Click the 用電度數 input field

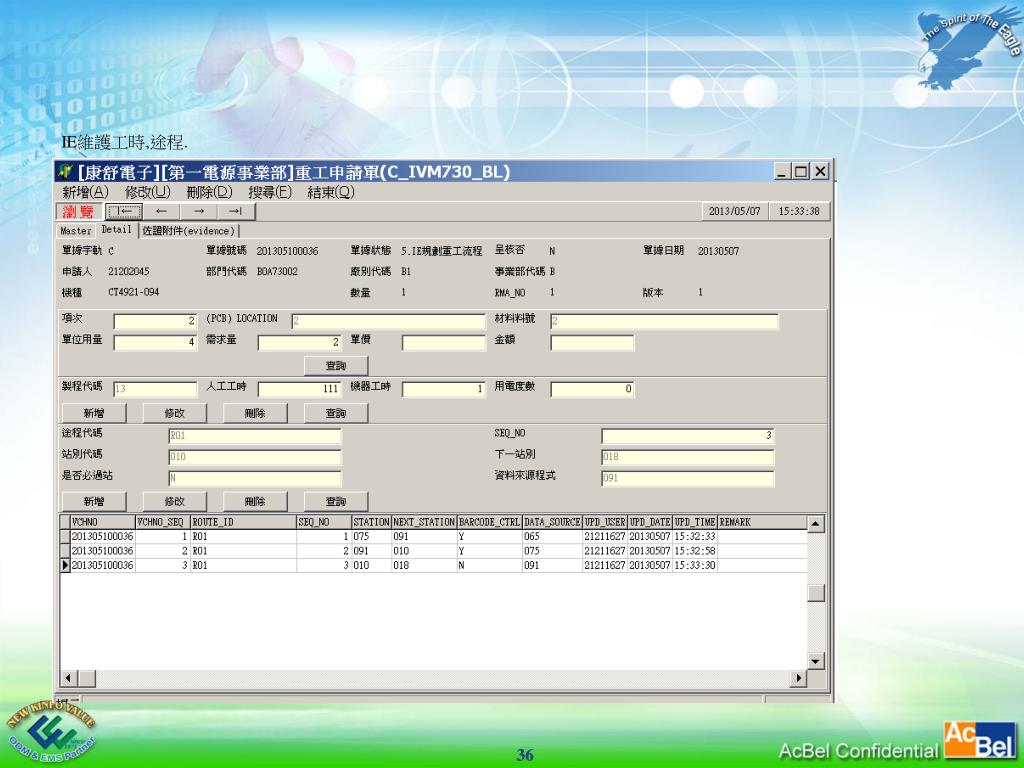pyautogui.click(x=592, y=389)
